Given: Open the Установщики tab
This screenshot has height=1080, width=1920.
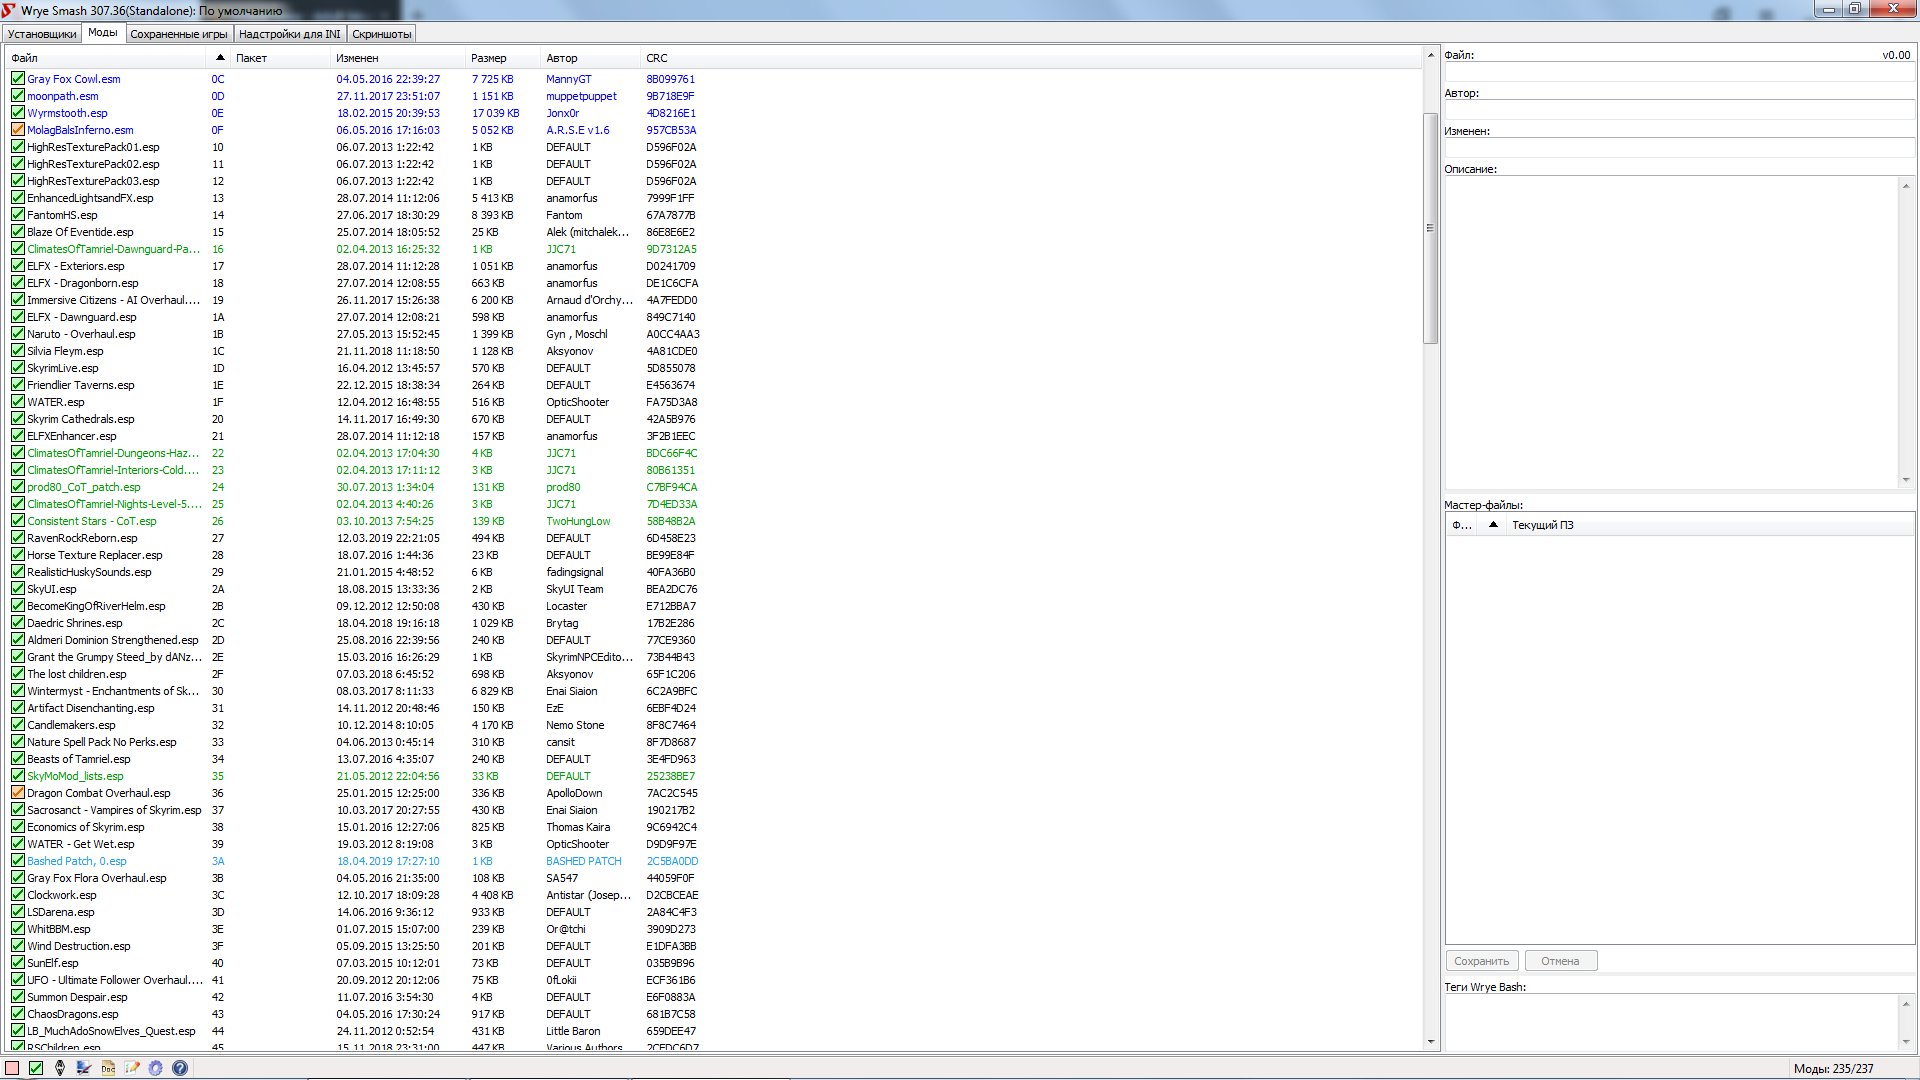Looking at the screenshot, I should [42, 34].
